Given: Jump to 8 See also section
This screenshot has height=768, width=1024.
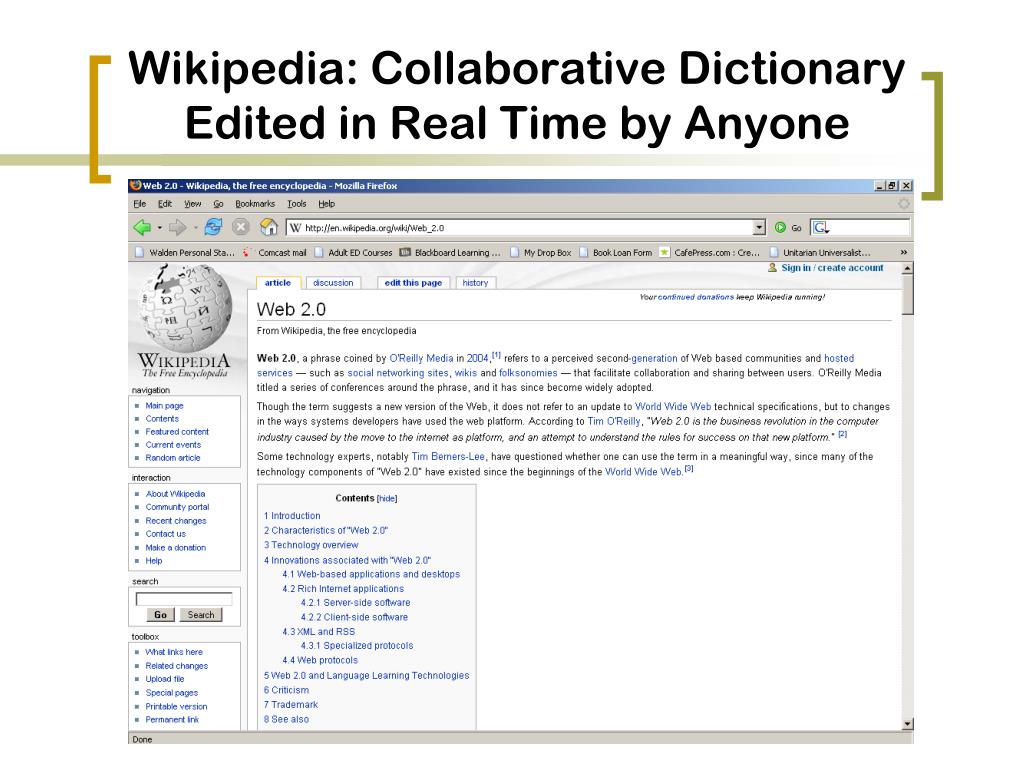Looking at the screenshot, I should 286,719.
